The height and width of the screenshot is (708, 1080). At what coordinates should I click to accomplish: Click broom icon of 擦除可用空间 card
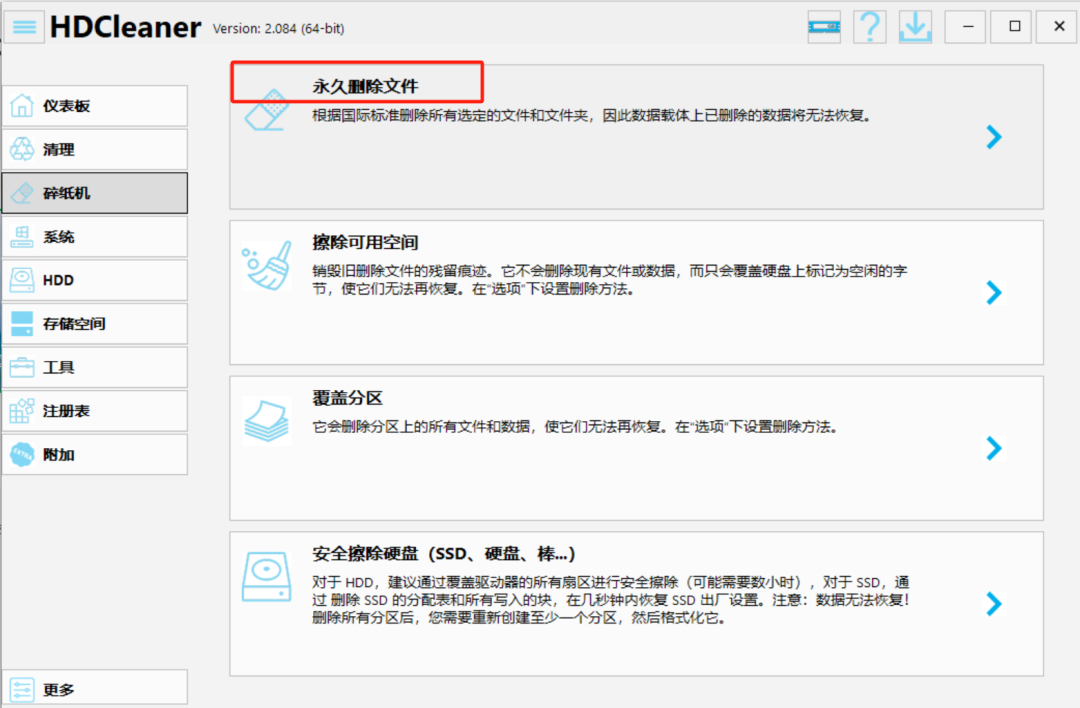pos(267,265)
